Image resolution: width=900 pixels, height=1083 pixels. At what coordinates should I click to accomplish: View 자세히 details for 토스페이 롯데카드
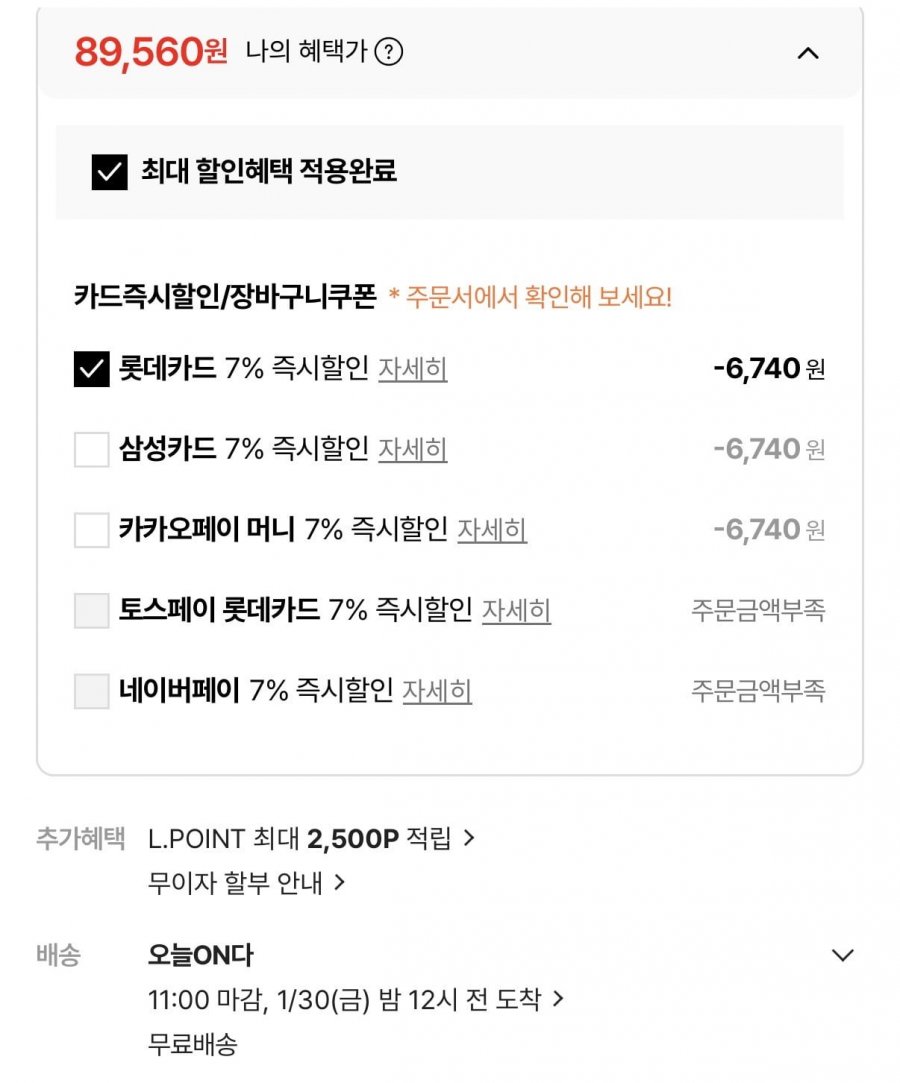[516, 610]
